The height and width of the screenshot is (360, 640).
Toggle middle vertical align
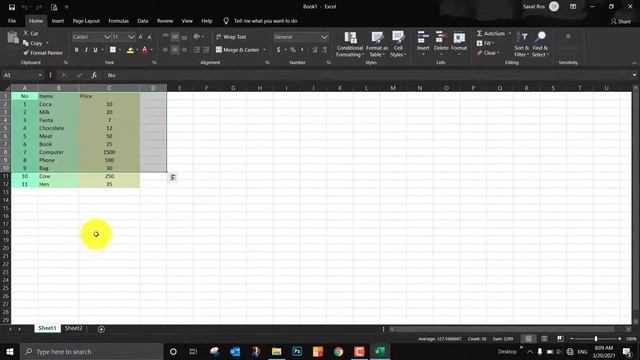pyautogui.click(x=175, y=37)
